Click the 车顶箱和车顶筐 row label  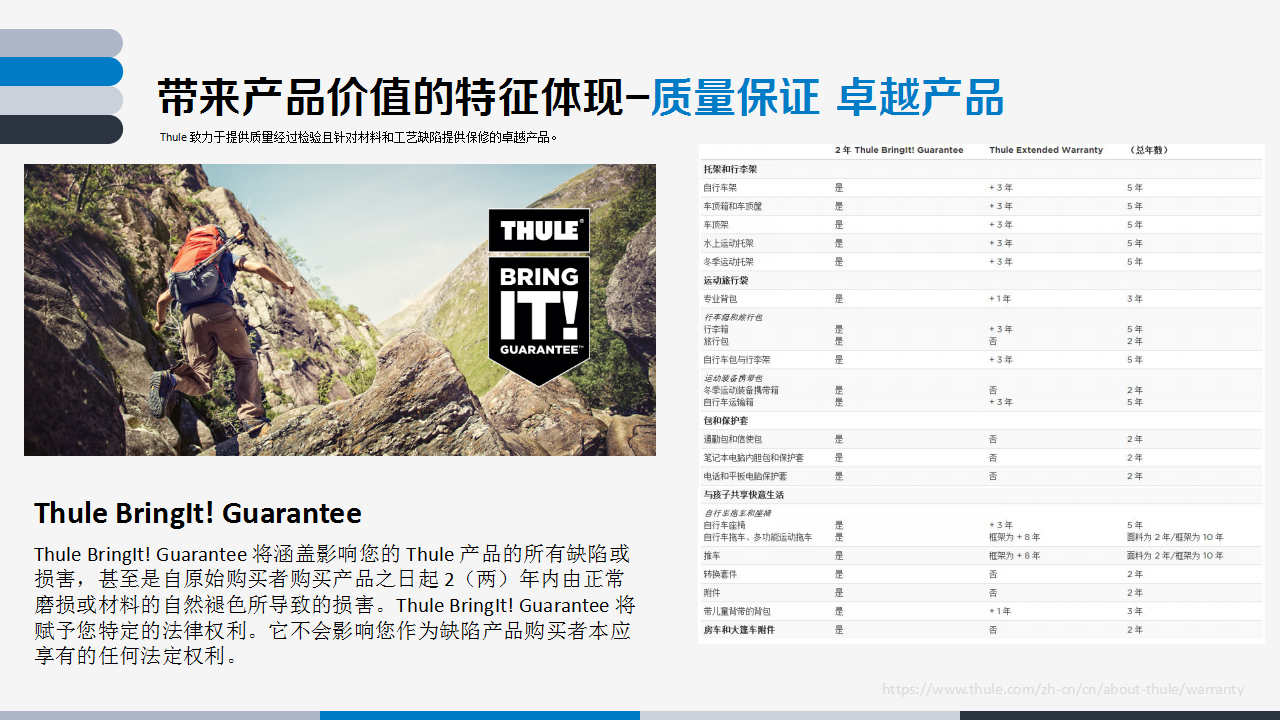click(732, 206)
